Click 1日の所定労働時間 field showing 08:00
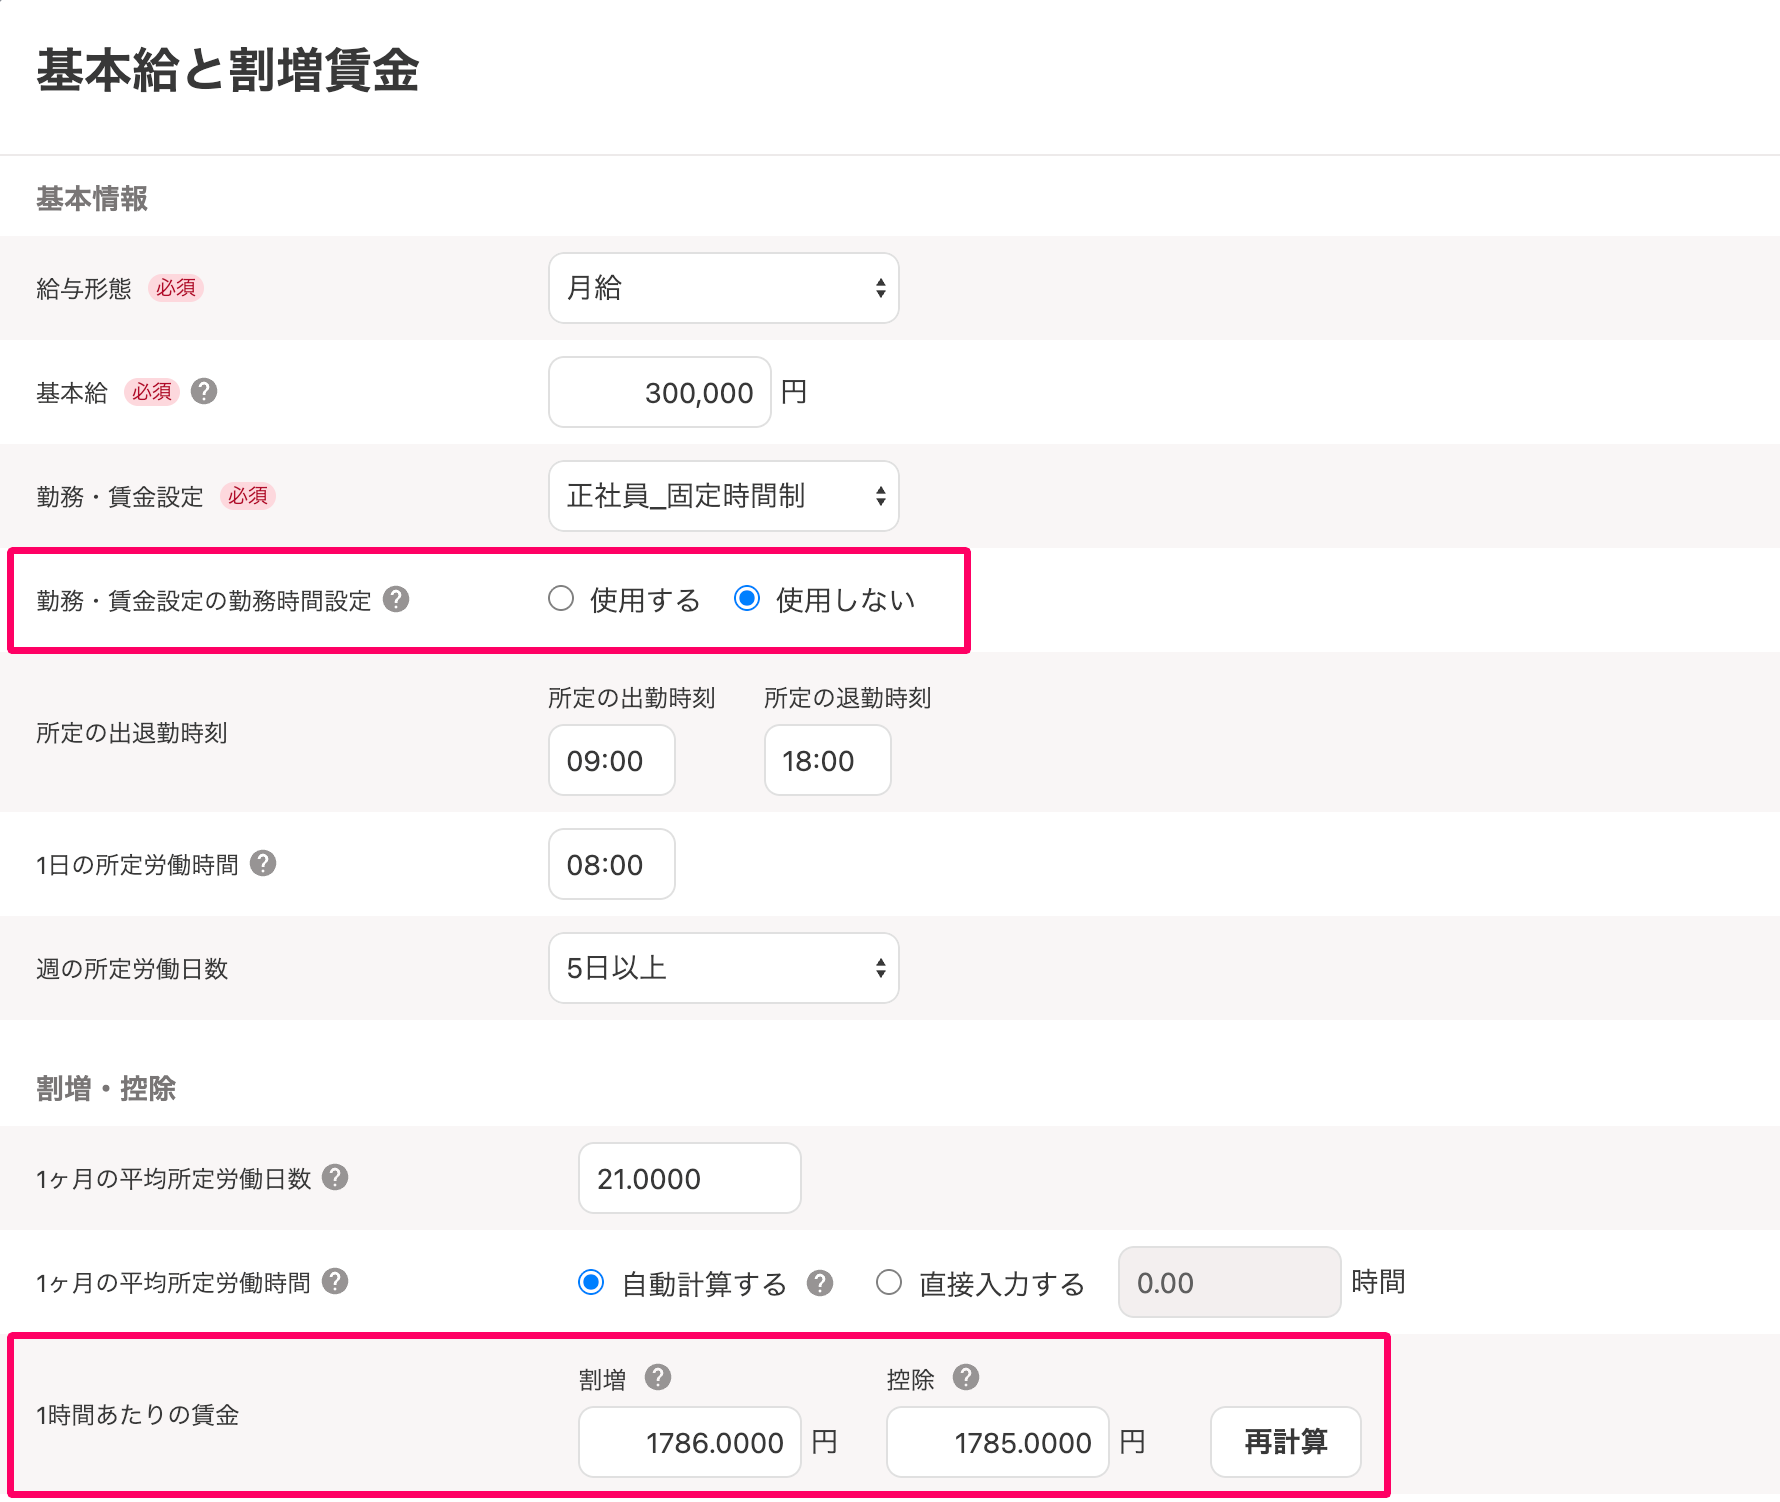 pos(612,864)
